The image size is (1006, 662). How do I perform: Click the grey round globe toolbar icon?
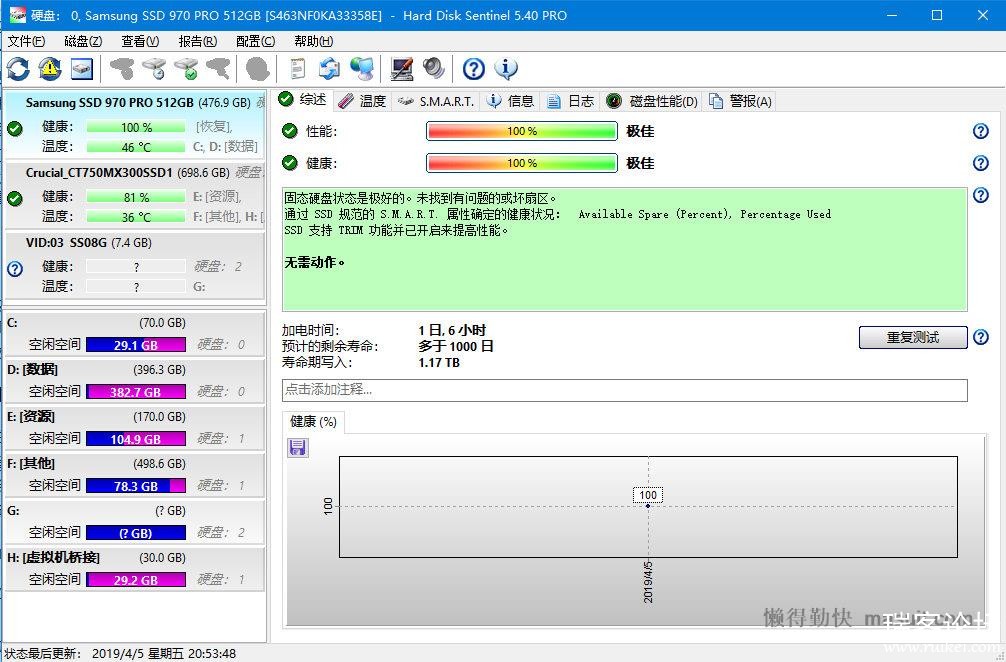coord(258,69)
